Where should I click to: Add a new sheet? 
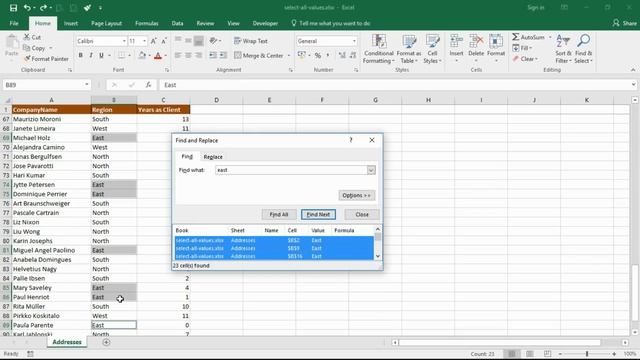[x=106, y=342]
